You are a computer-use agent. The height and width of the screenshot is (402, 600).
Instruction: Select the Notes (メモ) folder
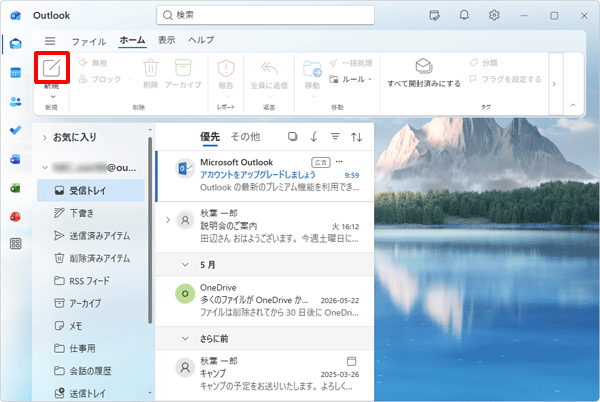click(x=91, y=326)
